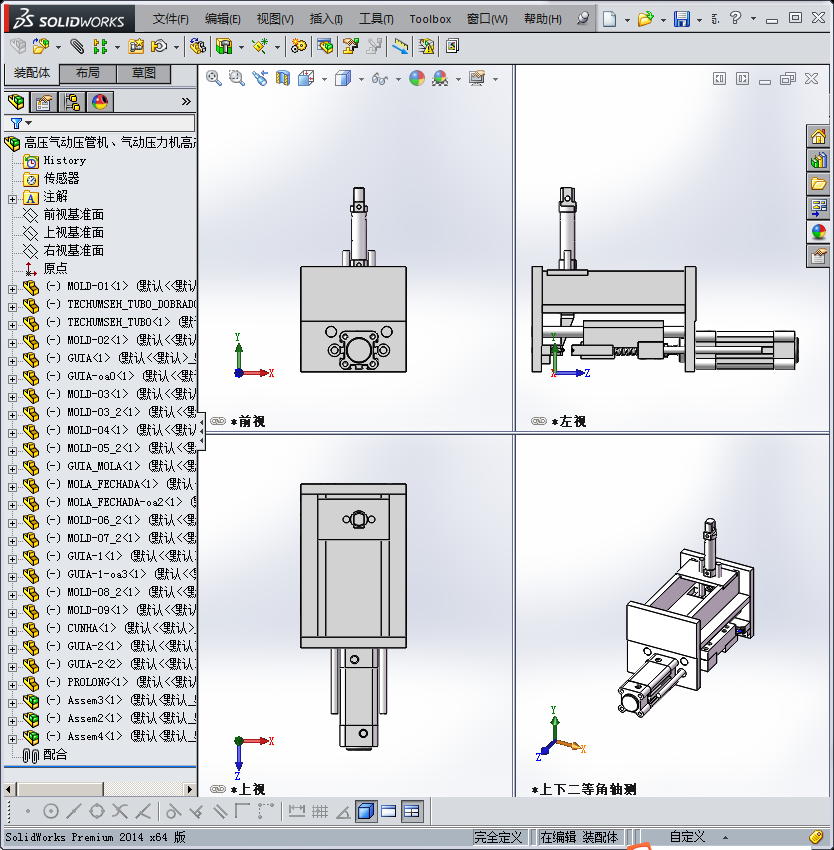
Task: Select Previous View icon
Action: [260, 79]
